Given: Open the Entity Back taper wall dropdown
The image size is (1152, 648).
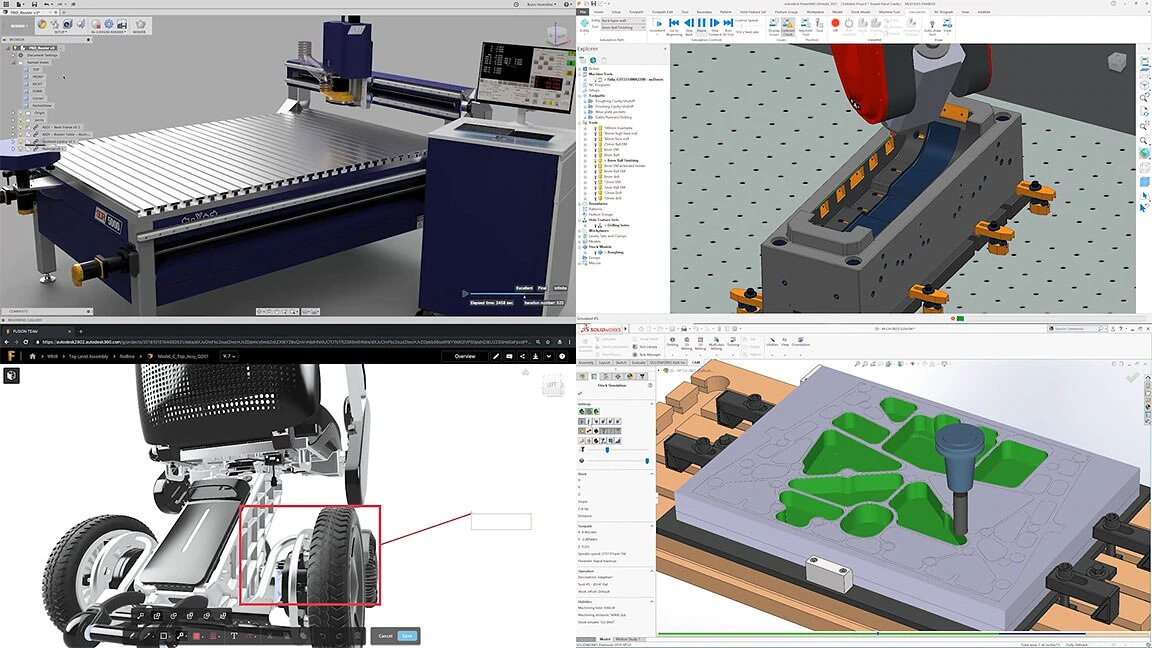Looking at the screenshot, I should pos(624,21).
